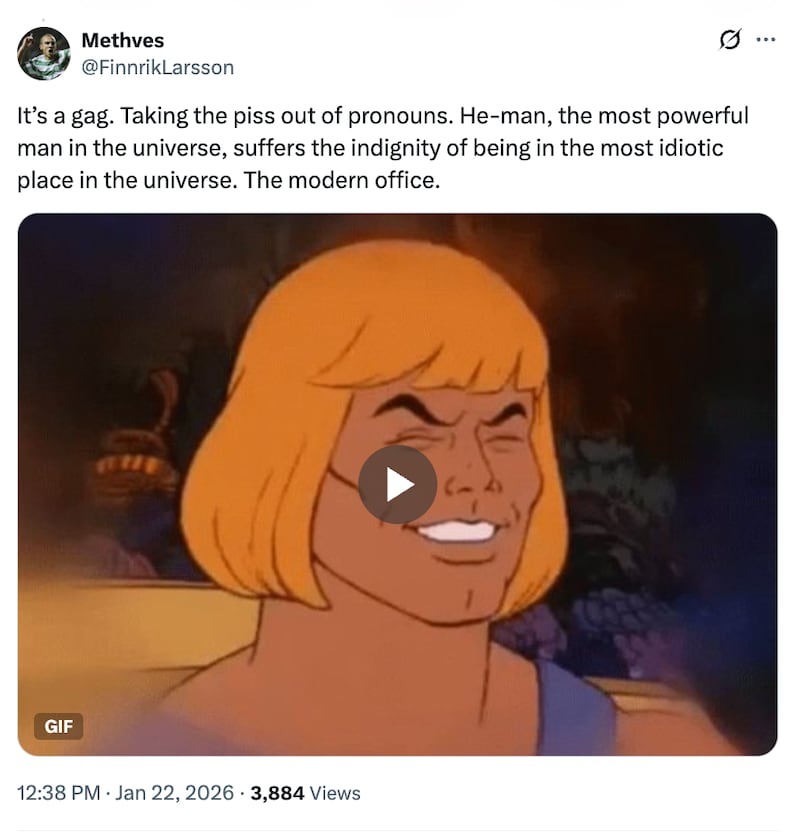Click the Grok slashed-circle icon
Image resolution: width=800 pixels, height=833 pixels.
point(730,40)
